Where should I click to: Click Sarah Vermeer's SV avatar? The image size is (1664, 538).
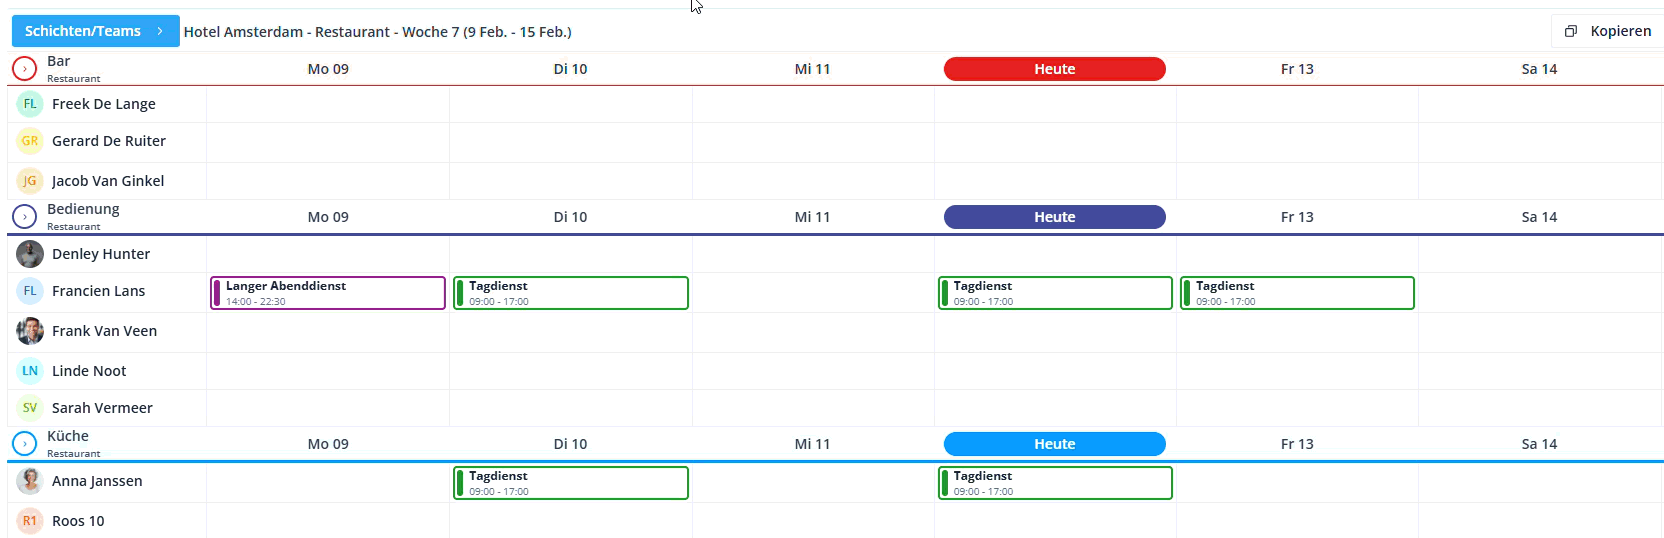pos(30,408)
